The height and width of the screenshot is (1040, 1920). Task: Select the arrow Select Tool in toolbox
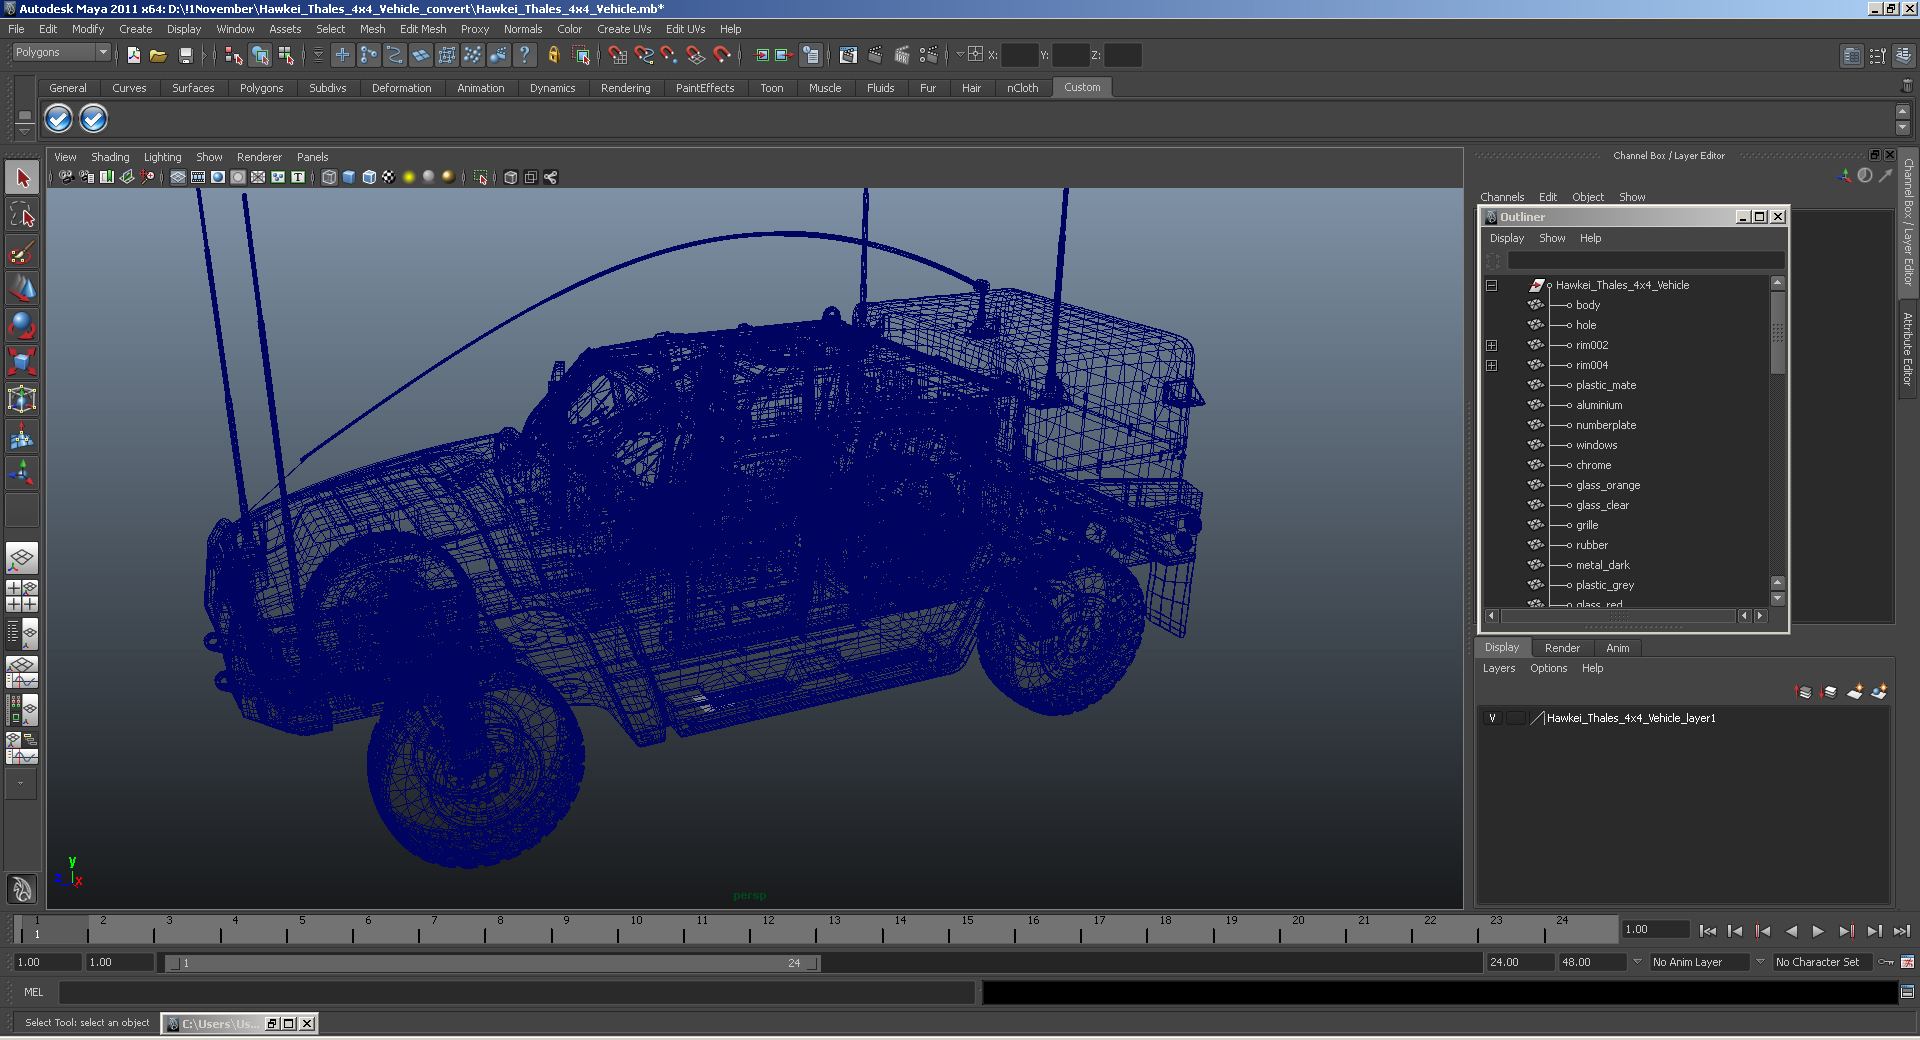[22, 178]
